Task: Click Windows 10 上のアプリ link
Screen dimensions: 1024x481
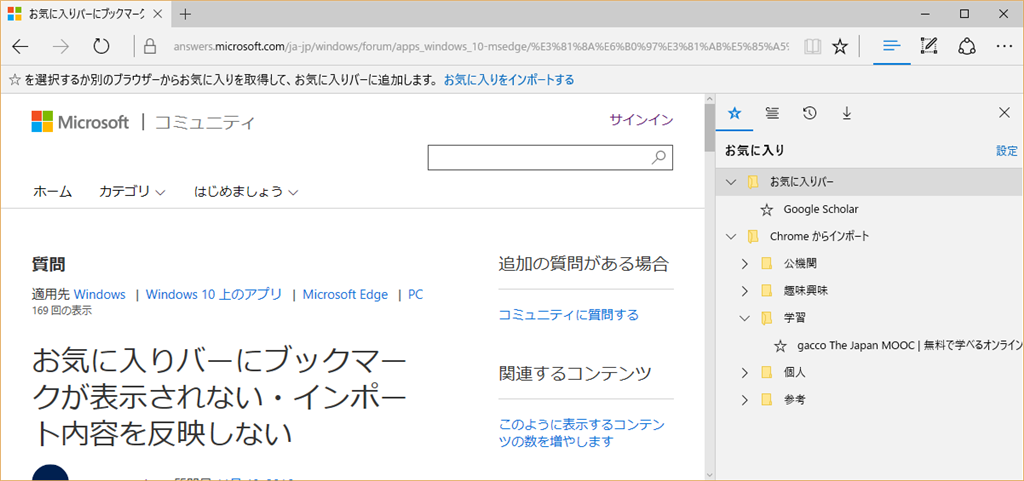Action: (214, 294)
